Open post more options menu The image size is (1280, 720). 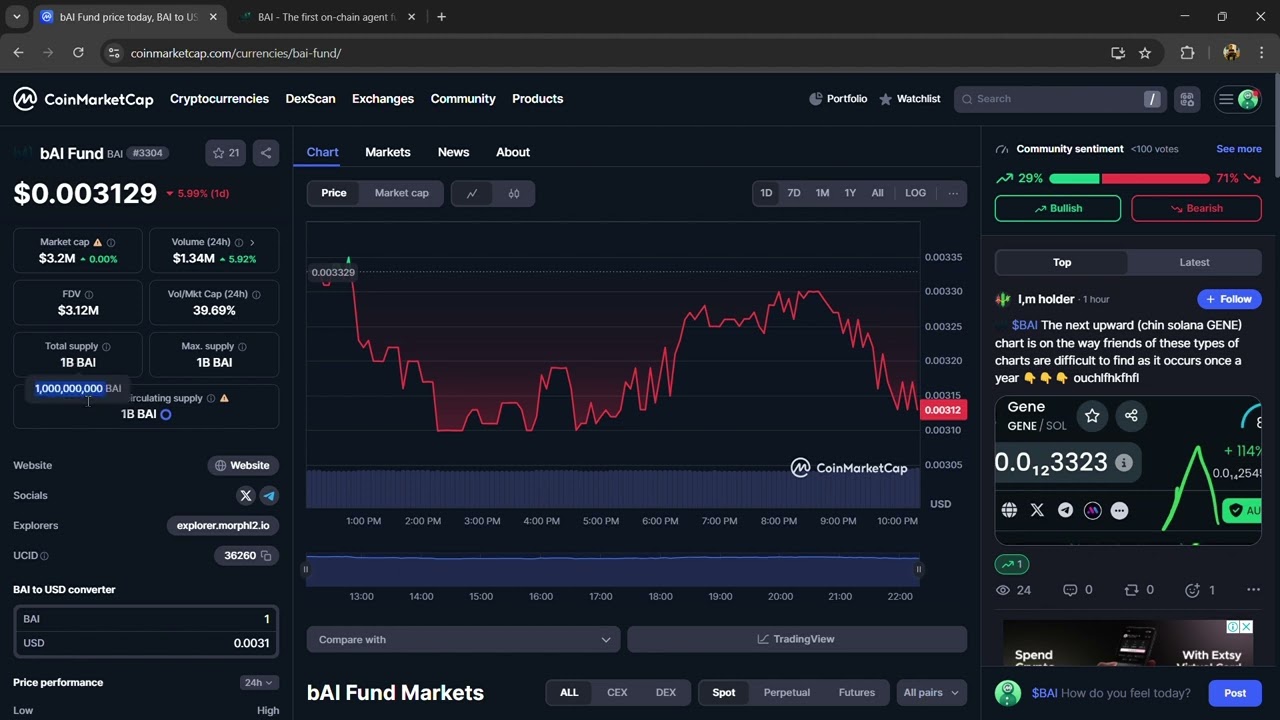[1253, 590]
